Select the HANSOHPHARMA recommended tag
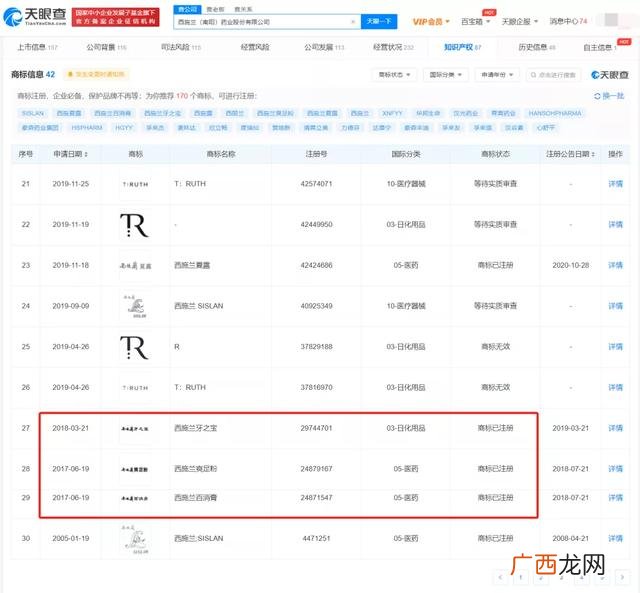 point(555,113)
